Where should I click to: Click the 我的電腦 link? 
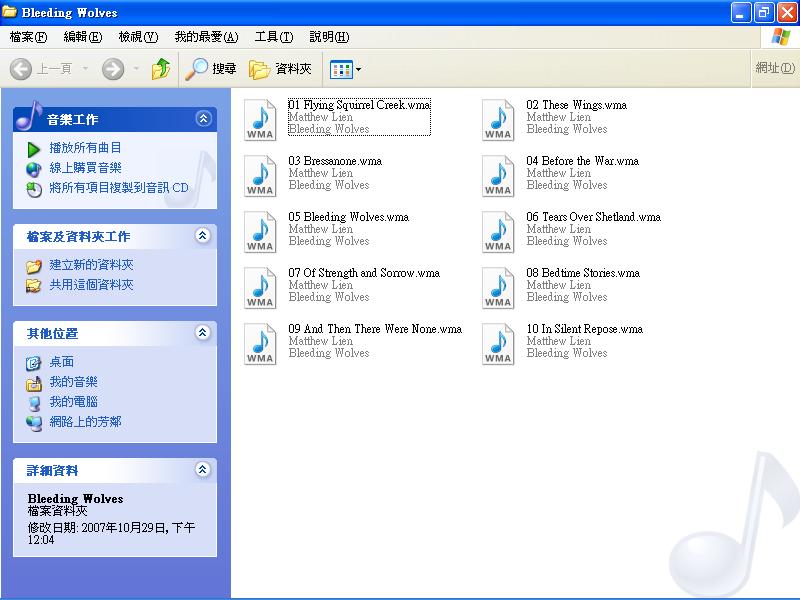73,402
